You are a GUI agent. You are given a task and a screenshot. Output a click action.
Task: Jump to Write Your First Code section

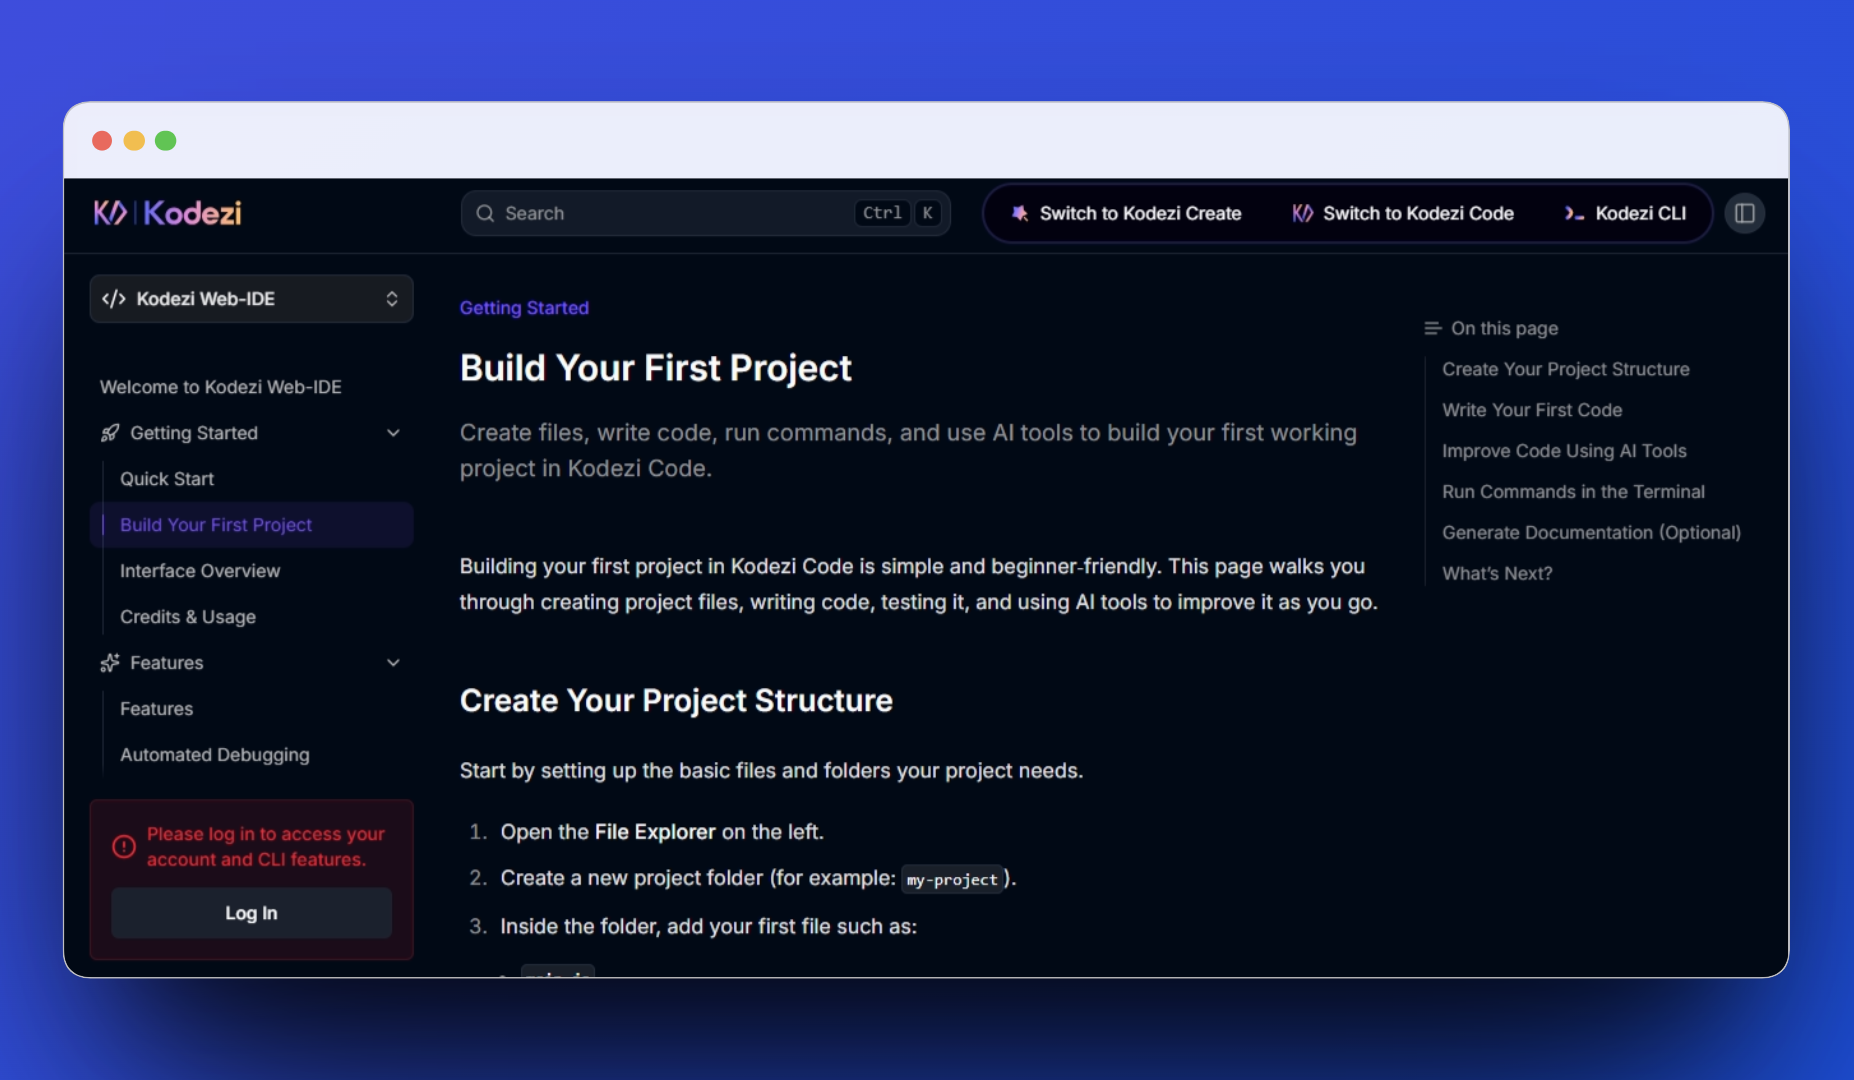1532,410
